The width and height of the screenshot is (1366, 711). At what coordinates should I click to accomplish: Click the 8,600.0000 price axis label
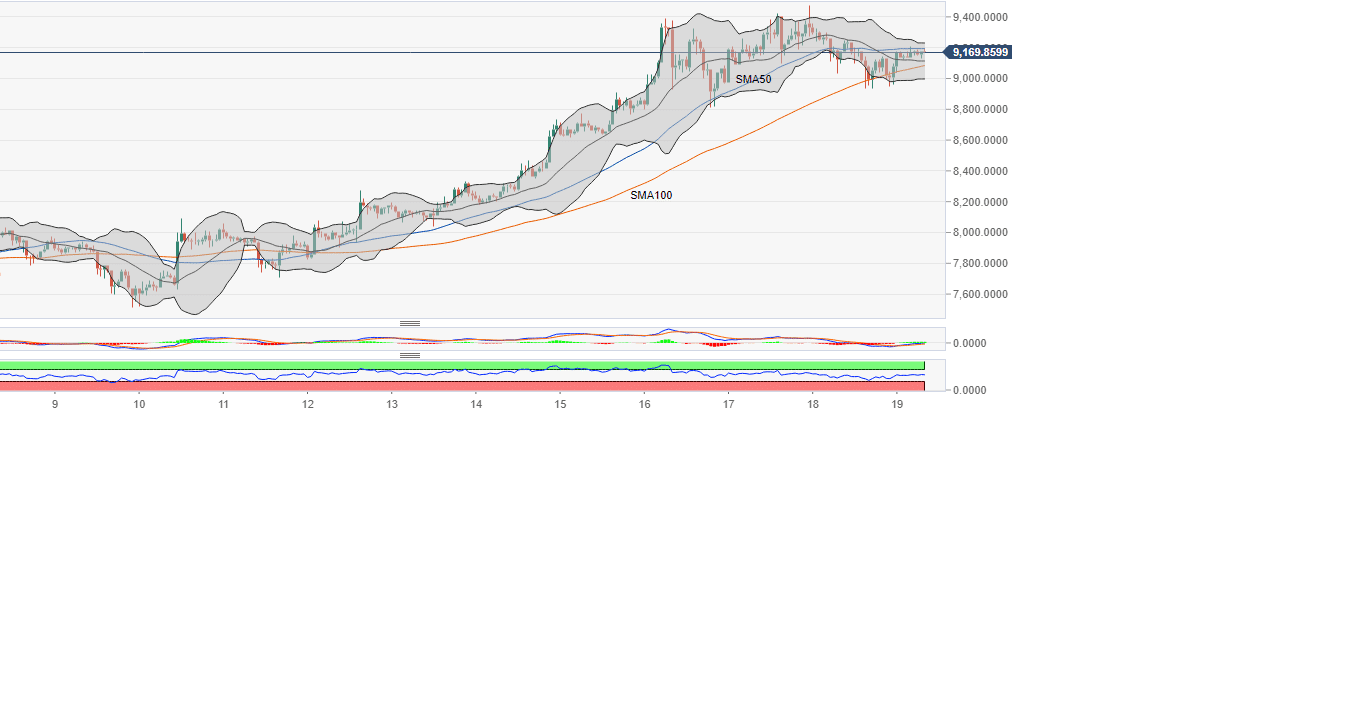tap(980, 141)
